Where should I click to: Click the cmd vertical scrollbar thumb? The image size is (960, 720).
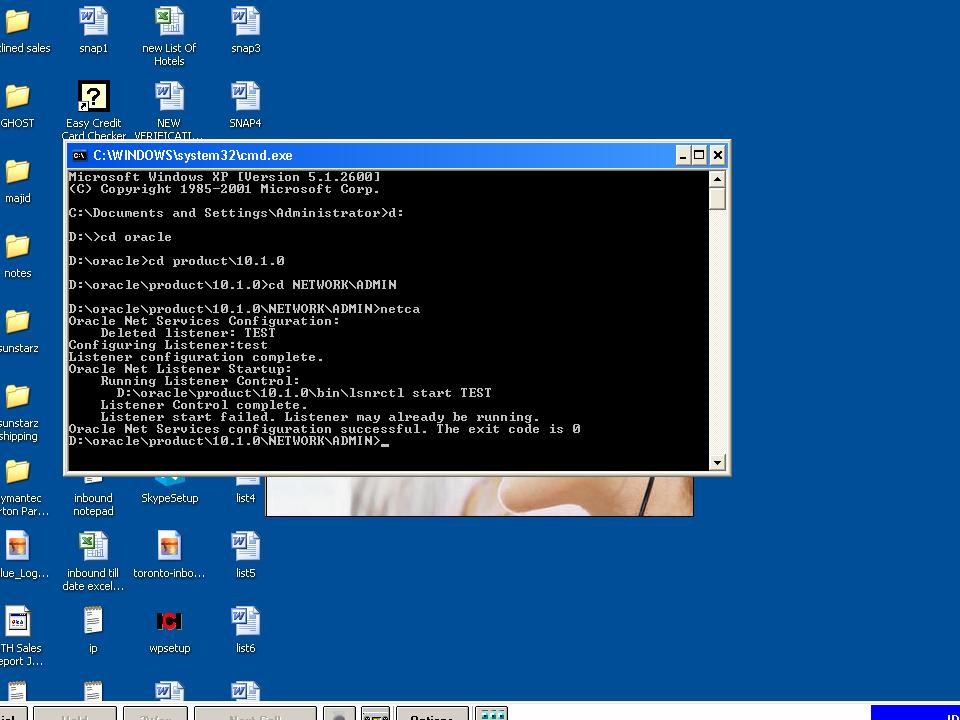coord(717,198)
